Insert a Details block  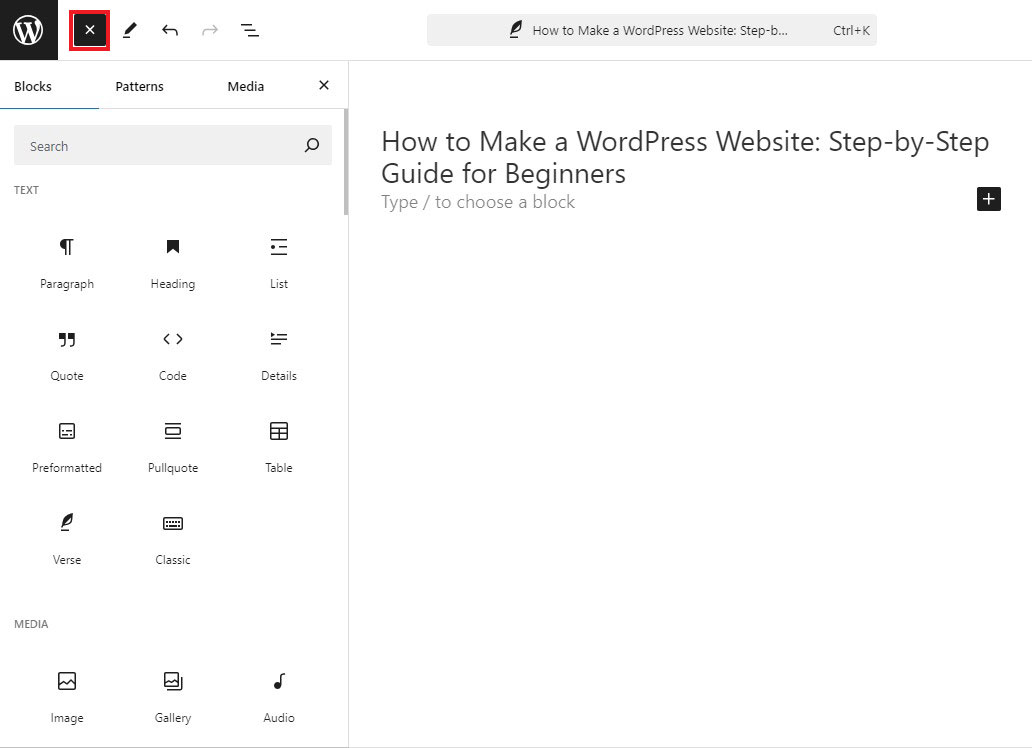(278, 356)
